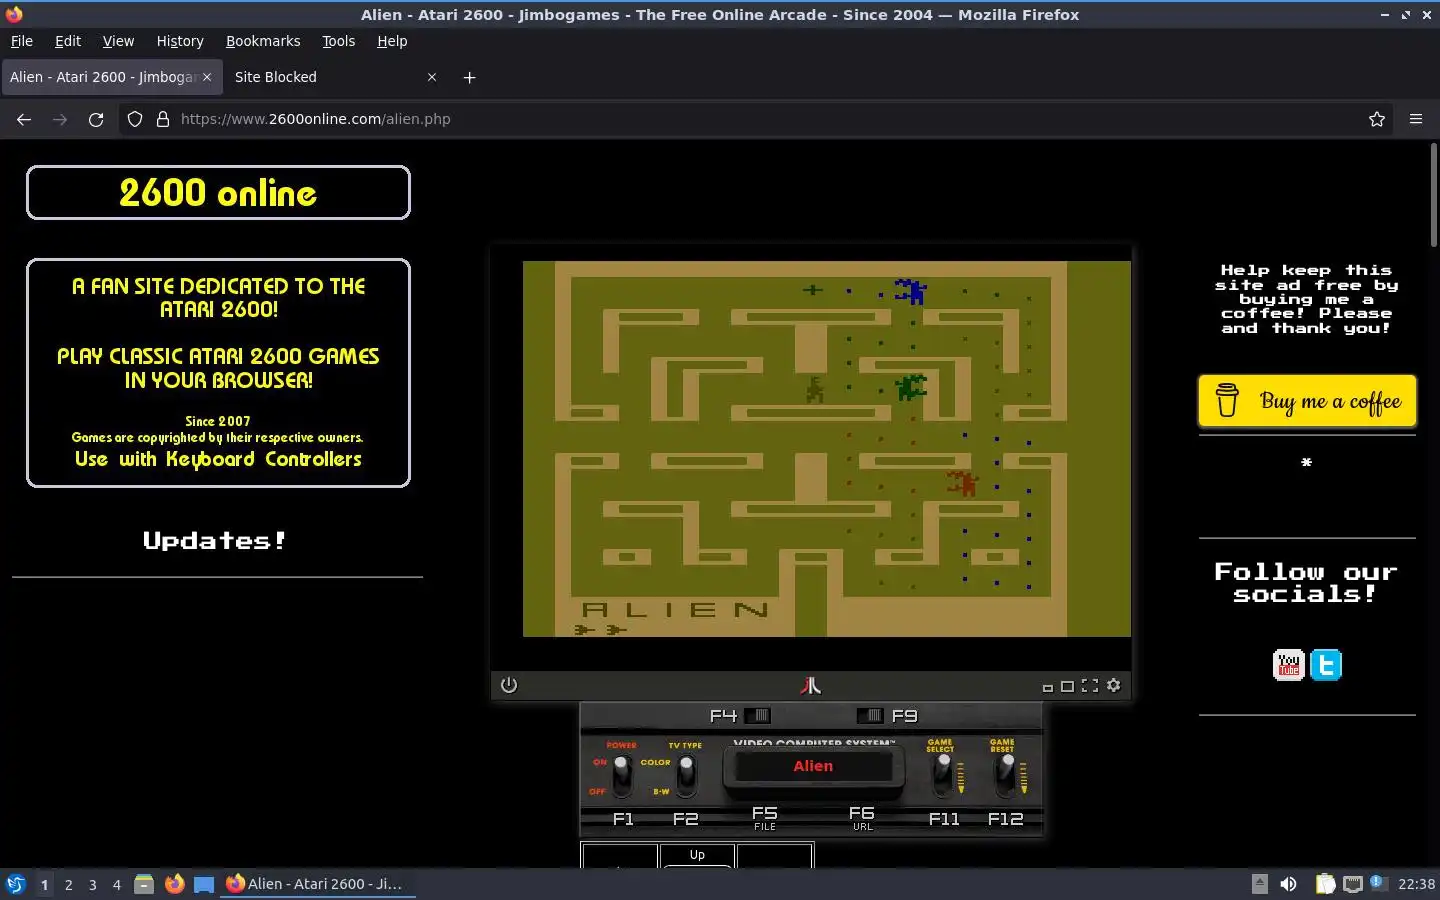Click the Up controller key

coord(697,855)
